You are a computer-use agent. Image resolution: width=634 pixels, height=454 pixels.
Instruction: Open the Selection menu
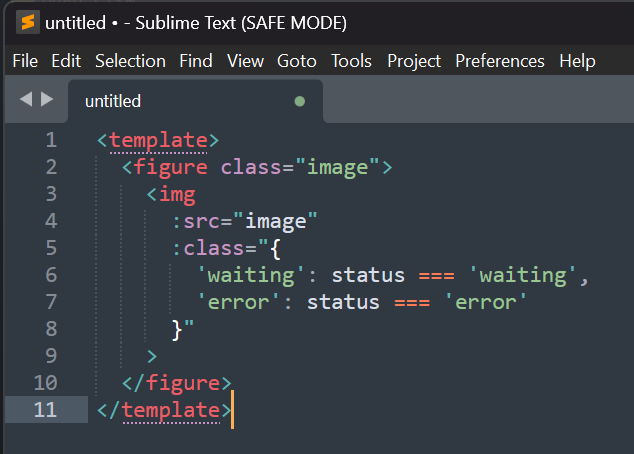130,61
